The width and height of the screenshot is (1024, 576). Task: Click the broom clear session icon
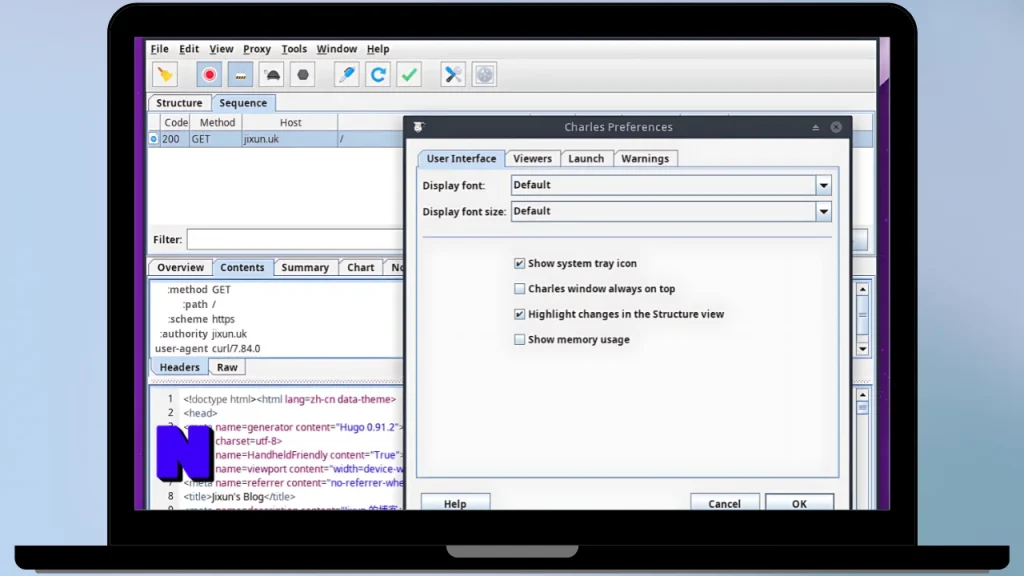coord(165,74)
